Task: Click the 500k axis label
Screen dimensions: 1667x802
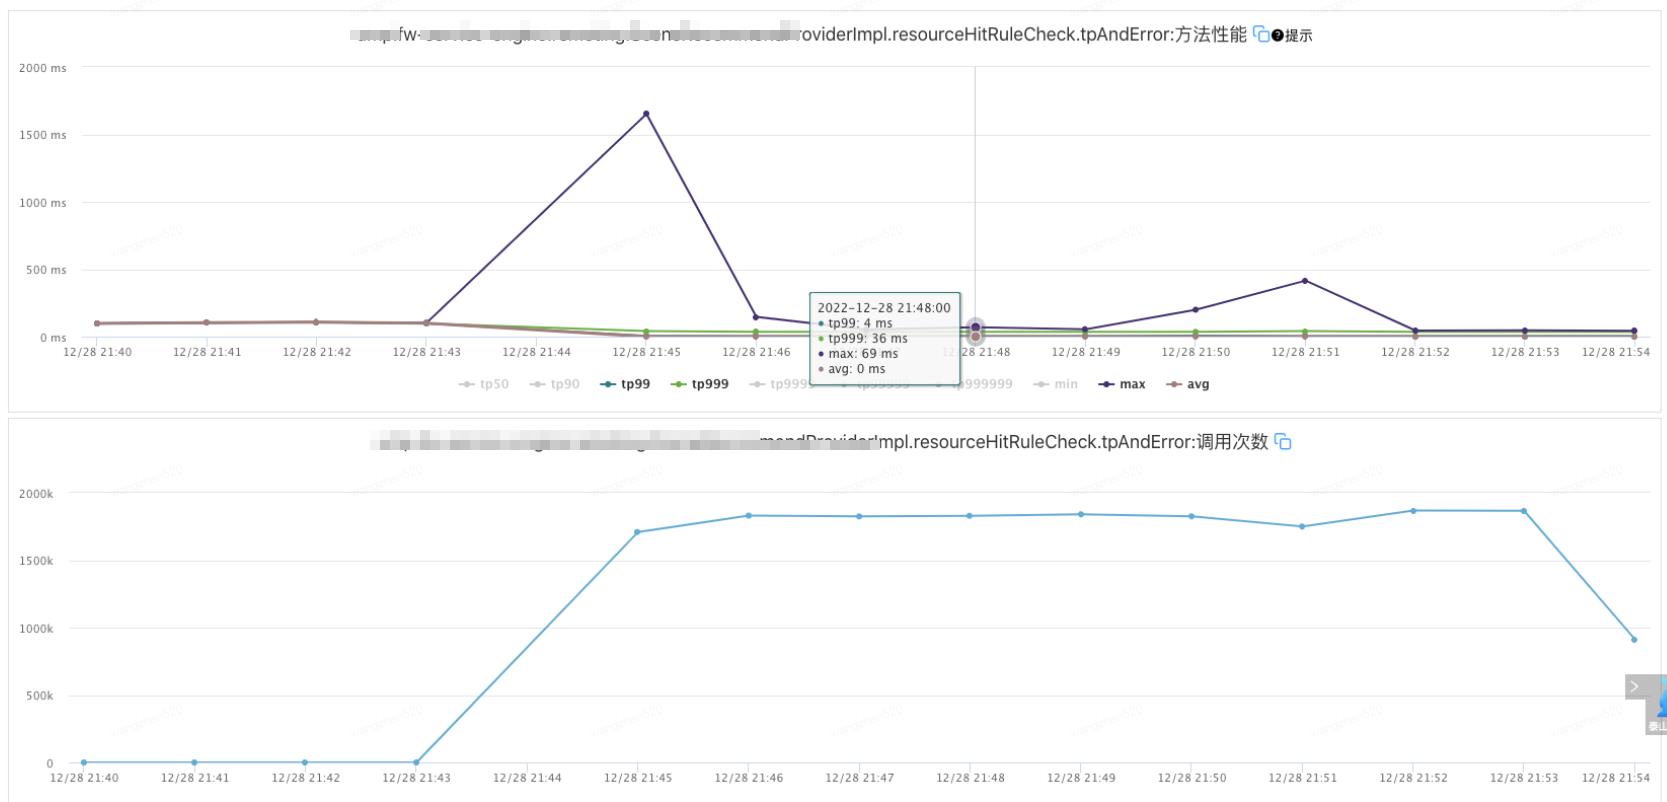Action: pyautogui.click(x=40, y=696)
